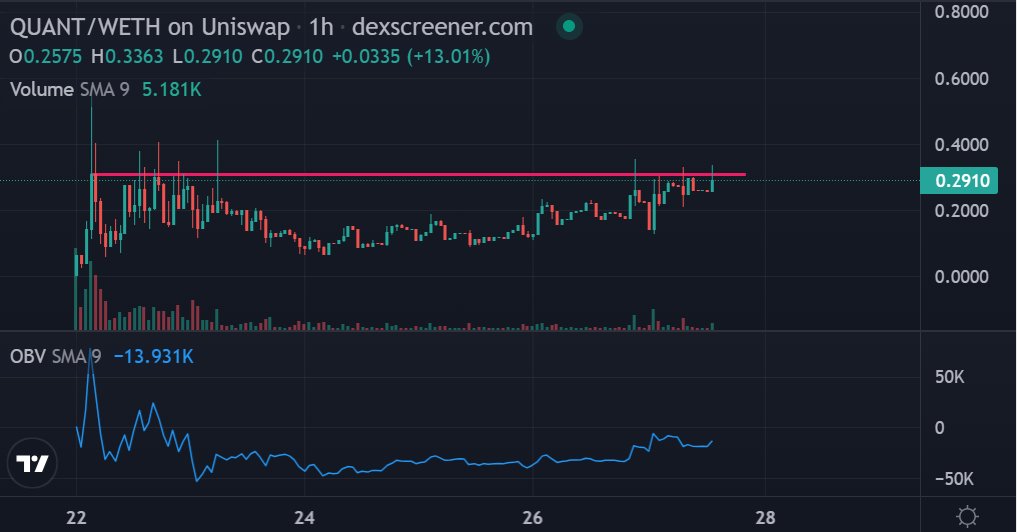Click date 28 on time axis
This screenshot has width=1017, height=532.
tap(765, 517)
